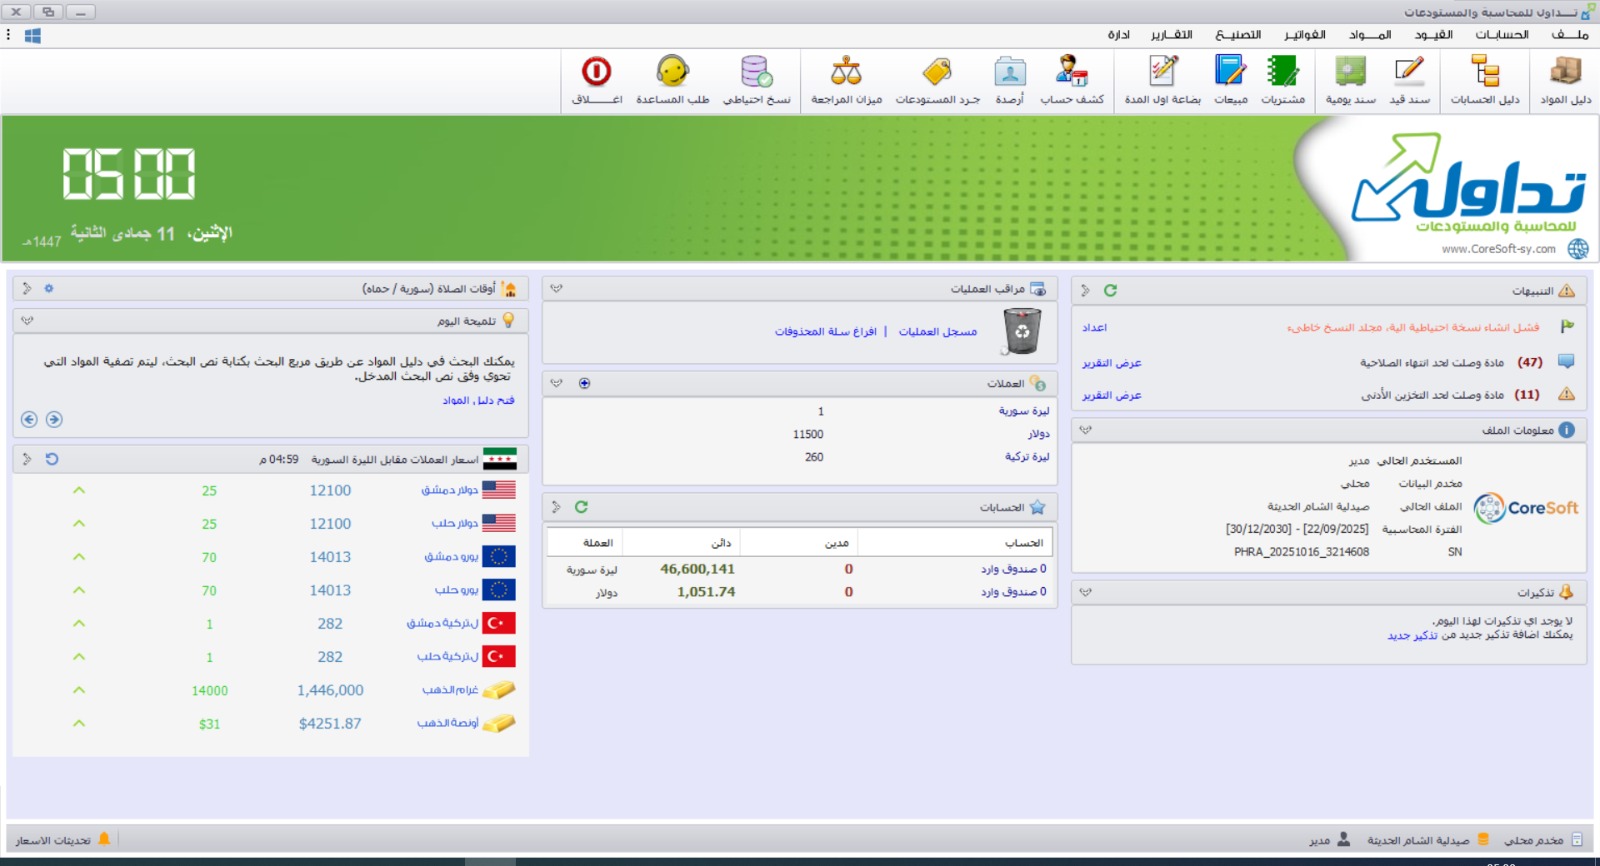Screen dimensions: 1600x866
Task: Collapse the تذكيرات (reminders) panel
Action: pyautogui.click(x=1085, y=593)
